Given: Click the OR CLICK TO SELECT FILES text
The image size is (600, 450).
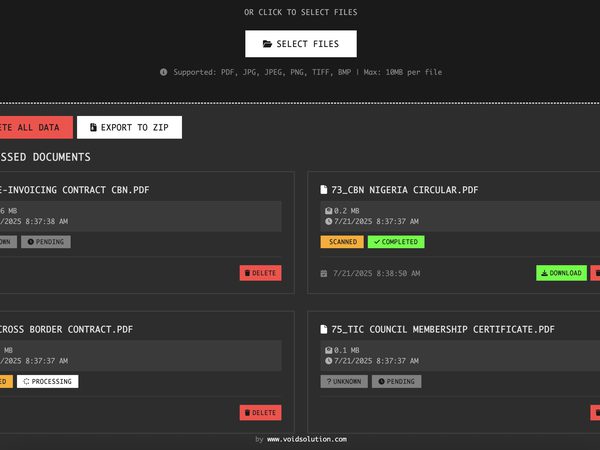Looking at the screenshot, I should [301, 12].
